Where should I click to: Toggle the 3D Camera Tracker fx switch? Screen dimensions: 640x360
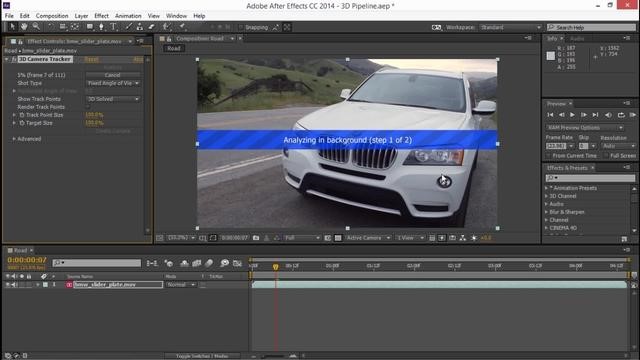(x=14, y=59)
